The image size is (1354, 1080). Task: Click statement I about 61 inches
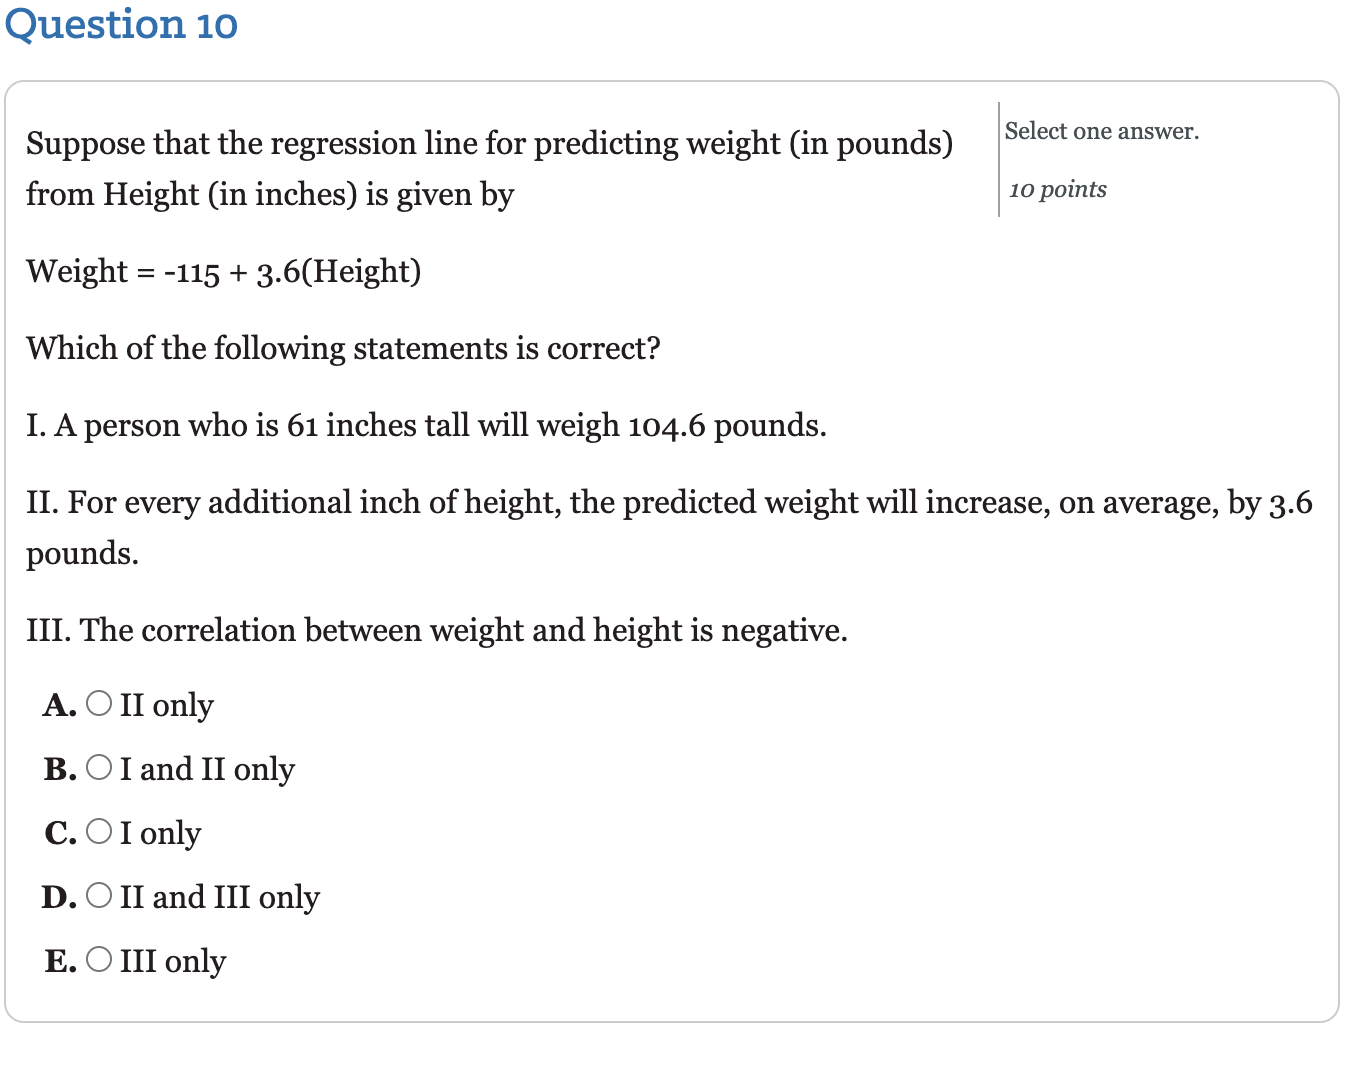click(426, 426)
